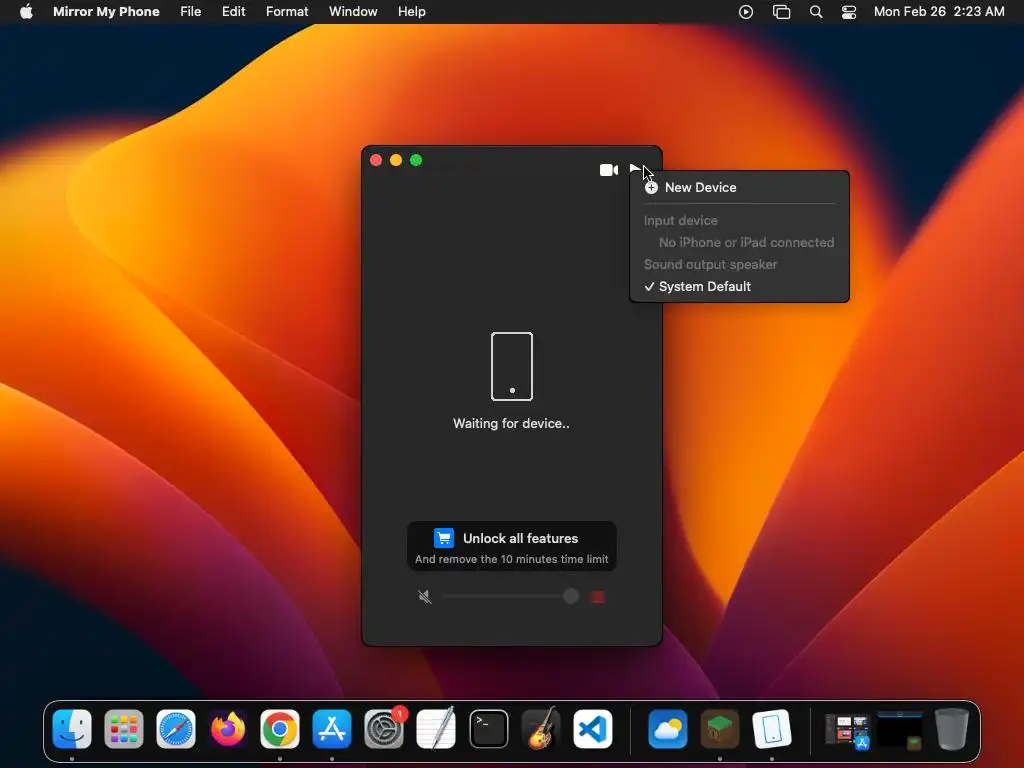This screenshot has height=768, width=1024.
Task: Click the device menu arrow icon
Action: coord(635,169)
